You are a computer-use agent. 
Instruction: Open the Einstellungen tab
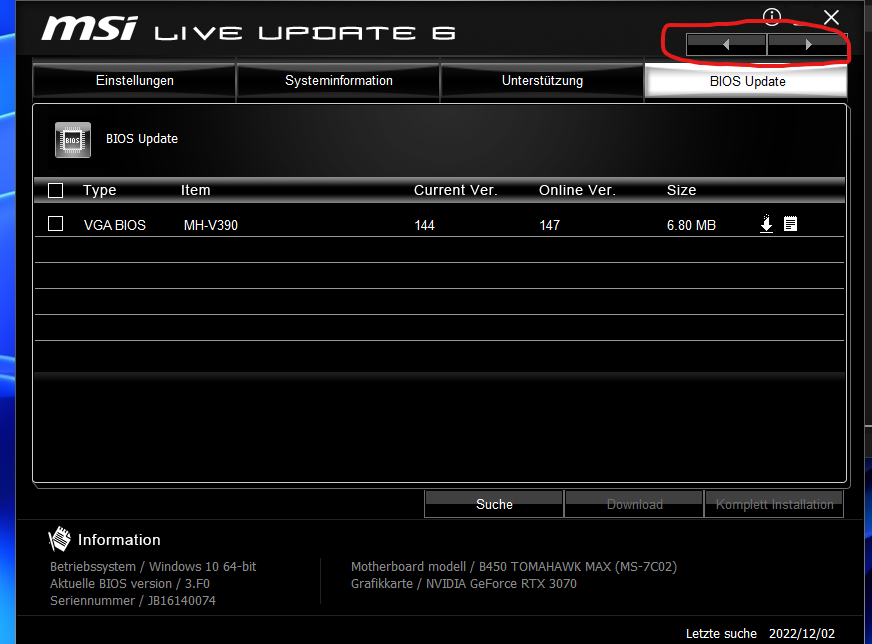(x=135, y=81)
